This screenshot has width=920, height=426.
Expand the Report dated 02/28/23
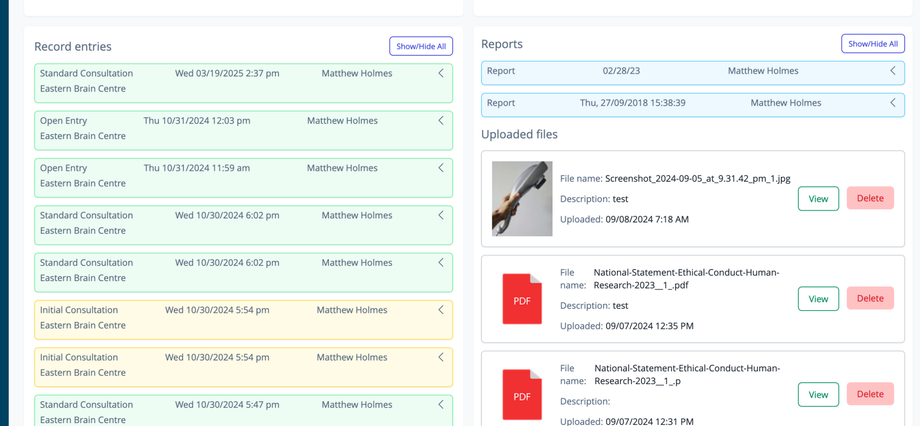[893, 71]
